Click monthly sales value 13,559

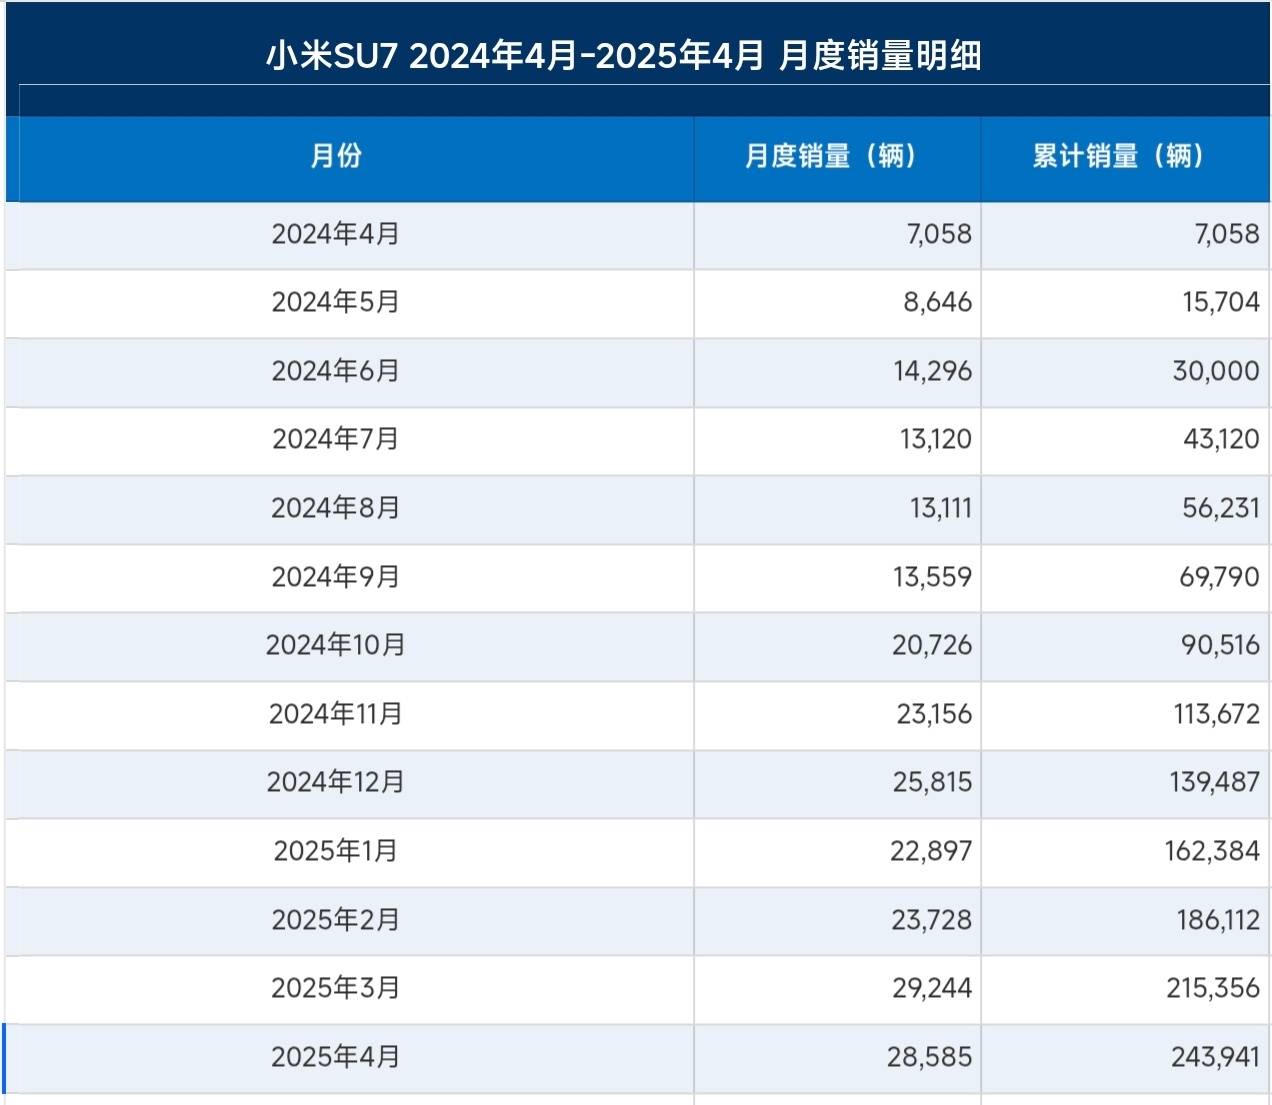[933, 577]
